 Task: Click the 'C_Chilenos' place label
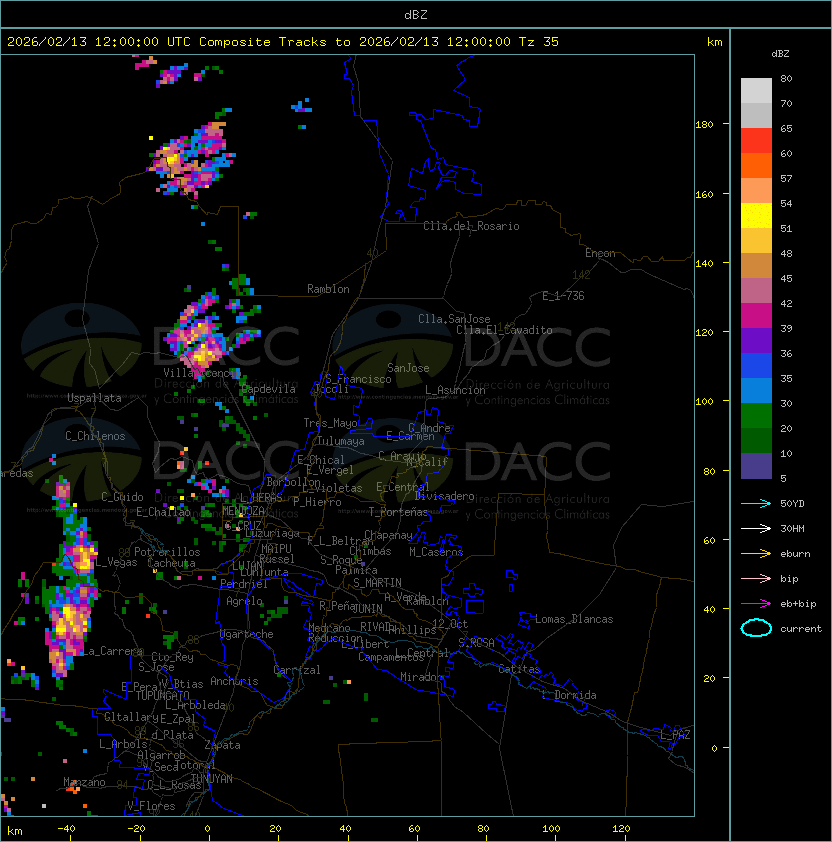click(95, 436)
